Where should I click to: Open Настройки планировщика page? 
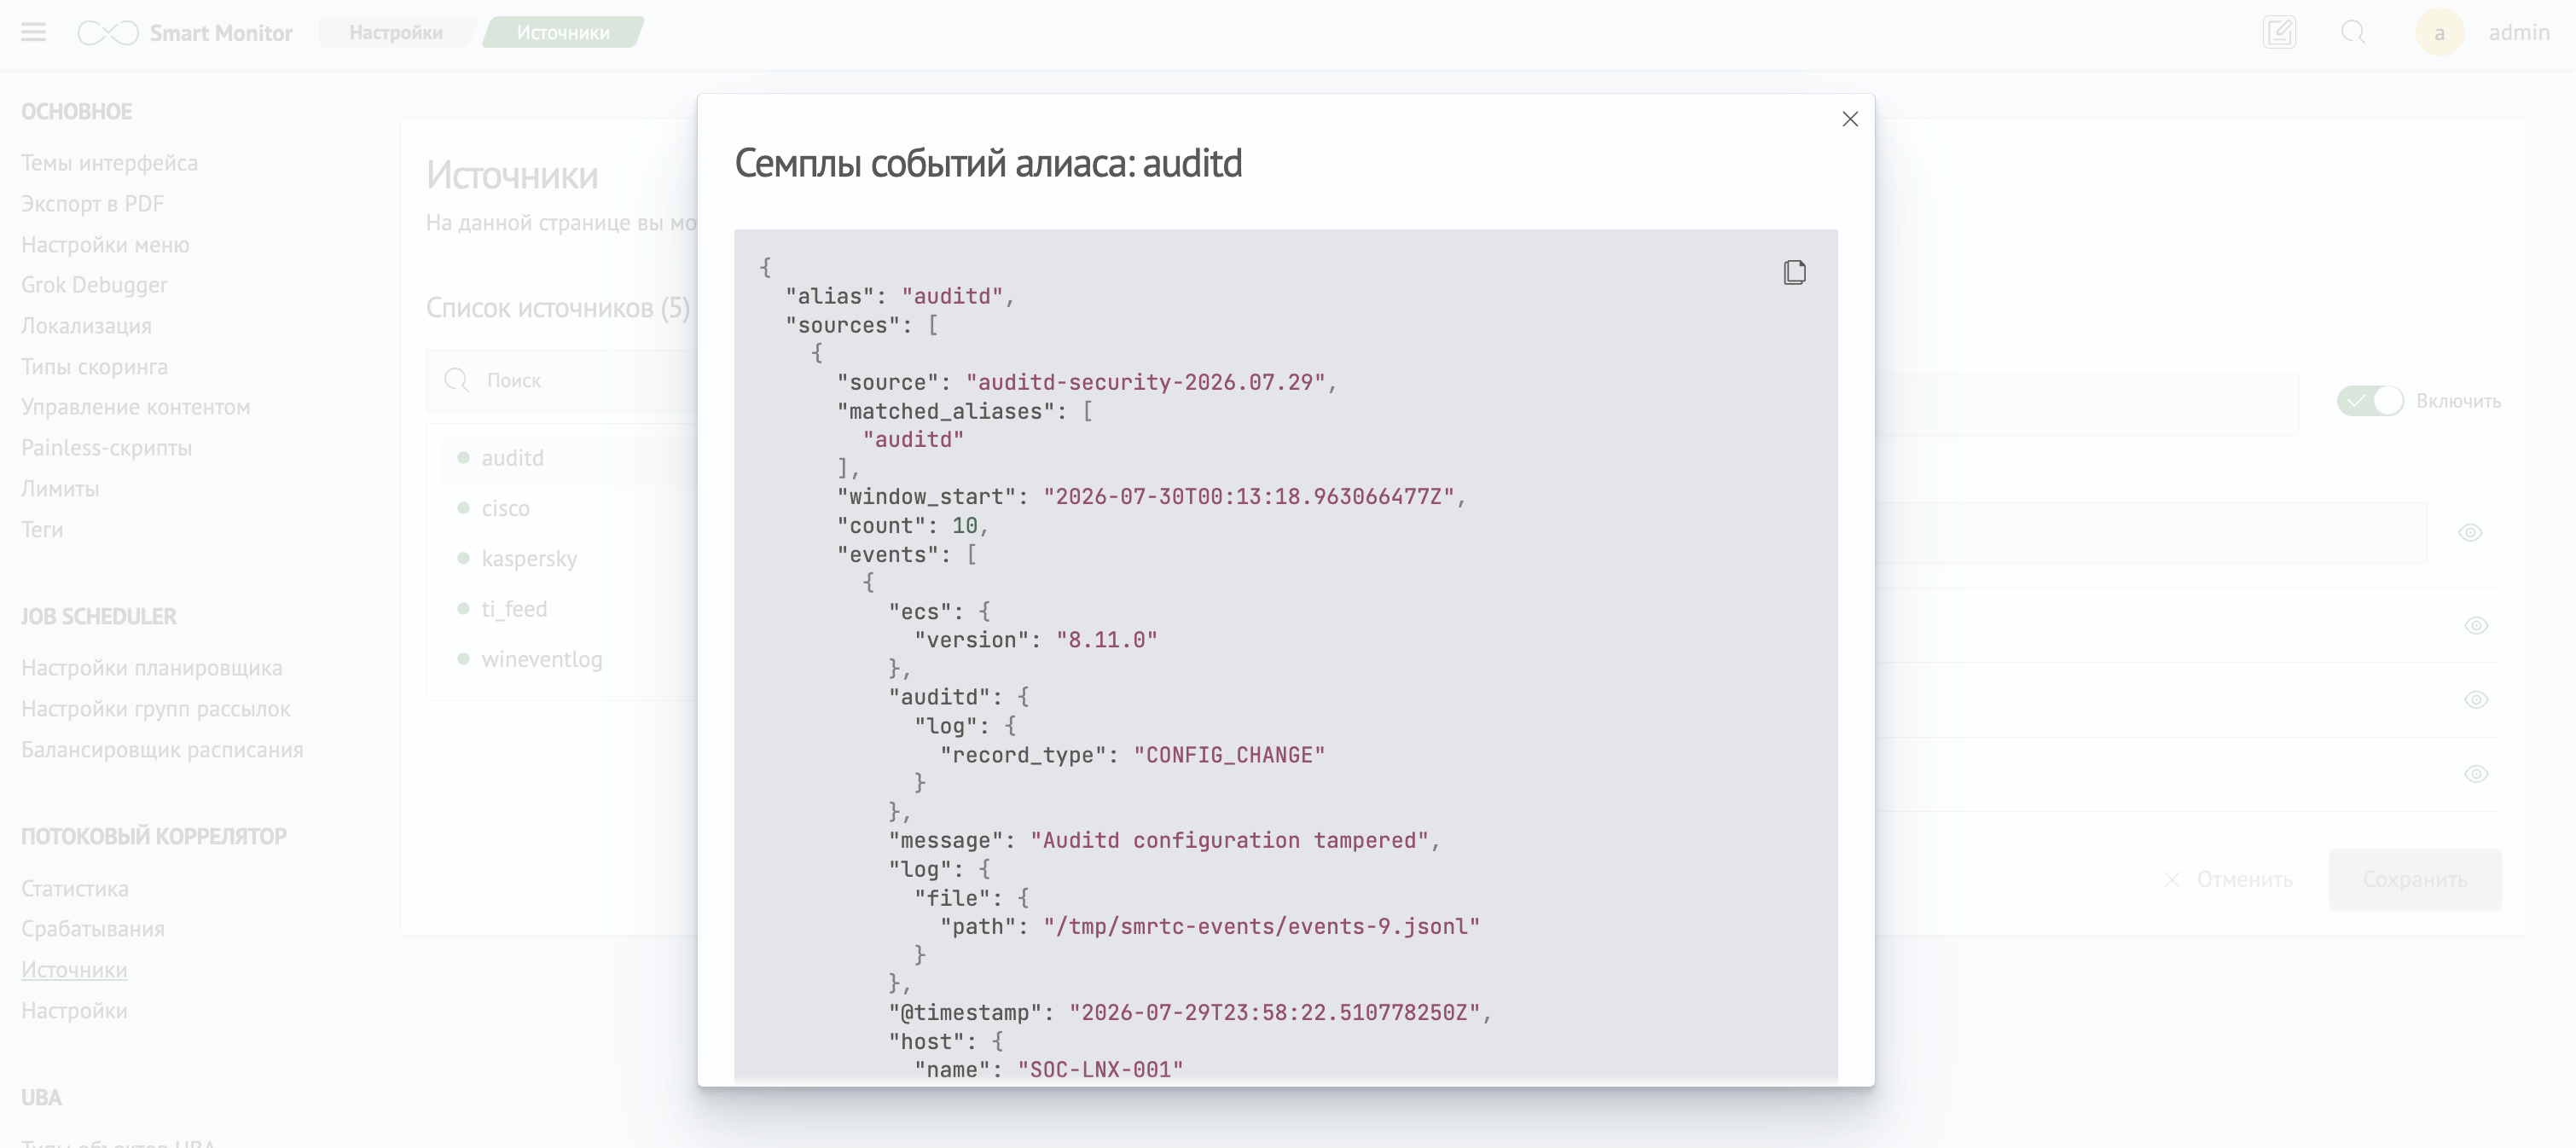tap(152, 668)
